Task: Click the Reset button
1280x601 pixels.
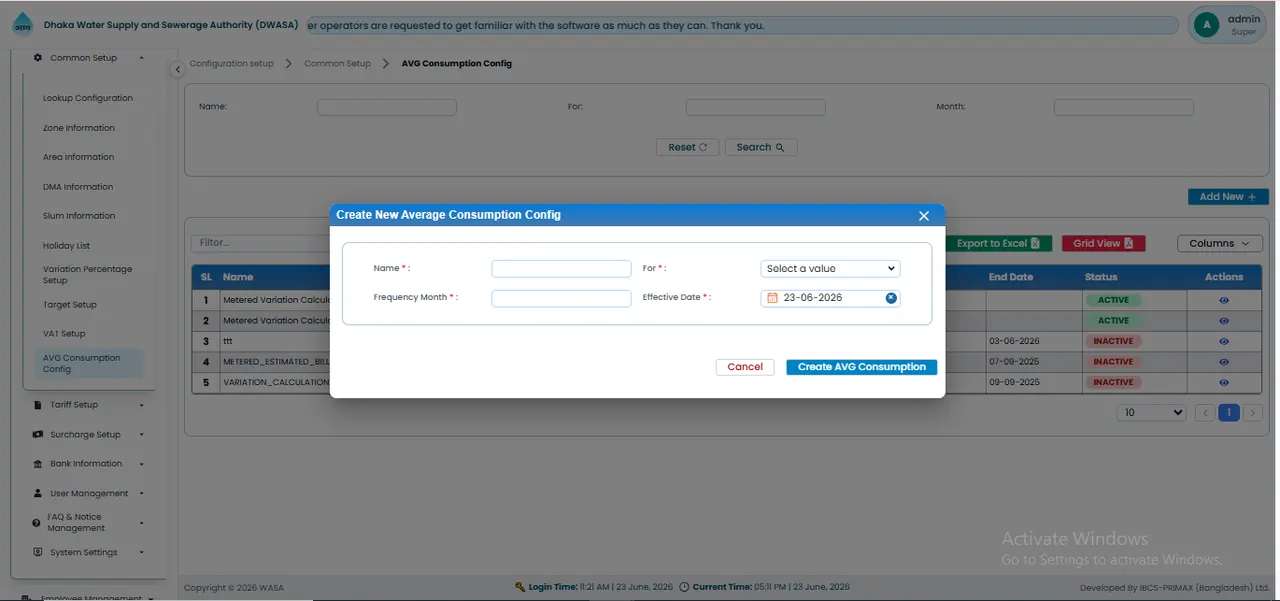Action: point(687,147)
